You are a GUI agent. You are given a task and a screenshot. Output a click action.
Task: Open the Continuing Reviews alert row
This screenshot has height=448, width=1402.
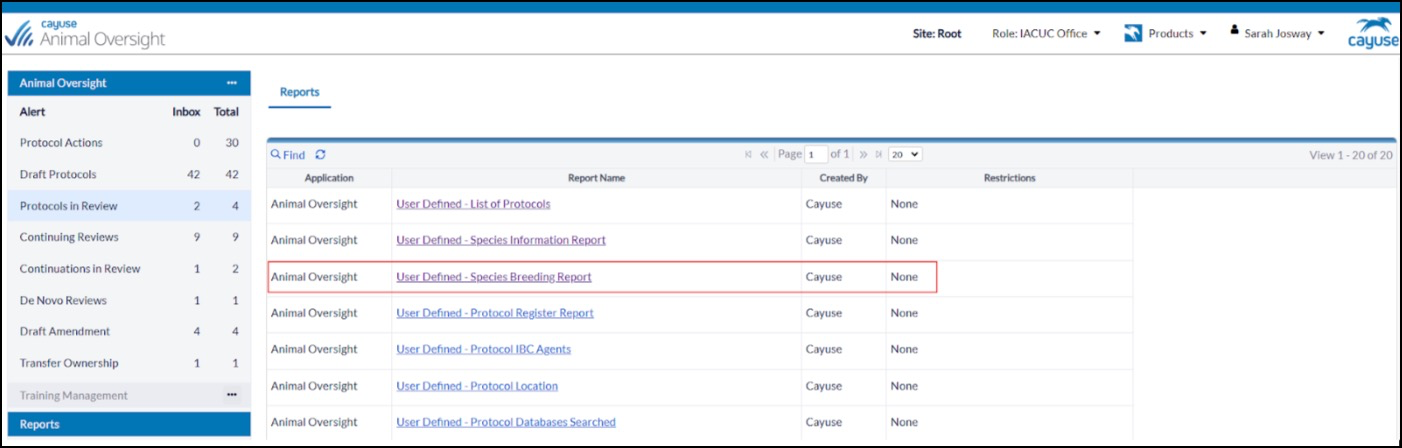pos(129,237)
